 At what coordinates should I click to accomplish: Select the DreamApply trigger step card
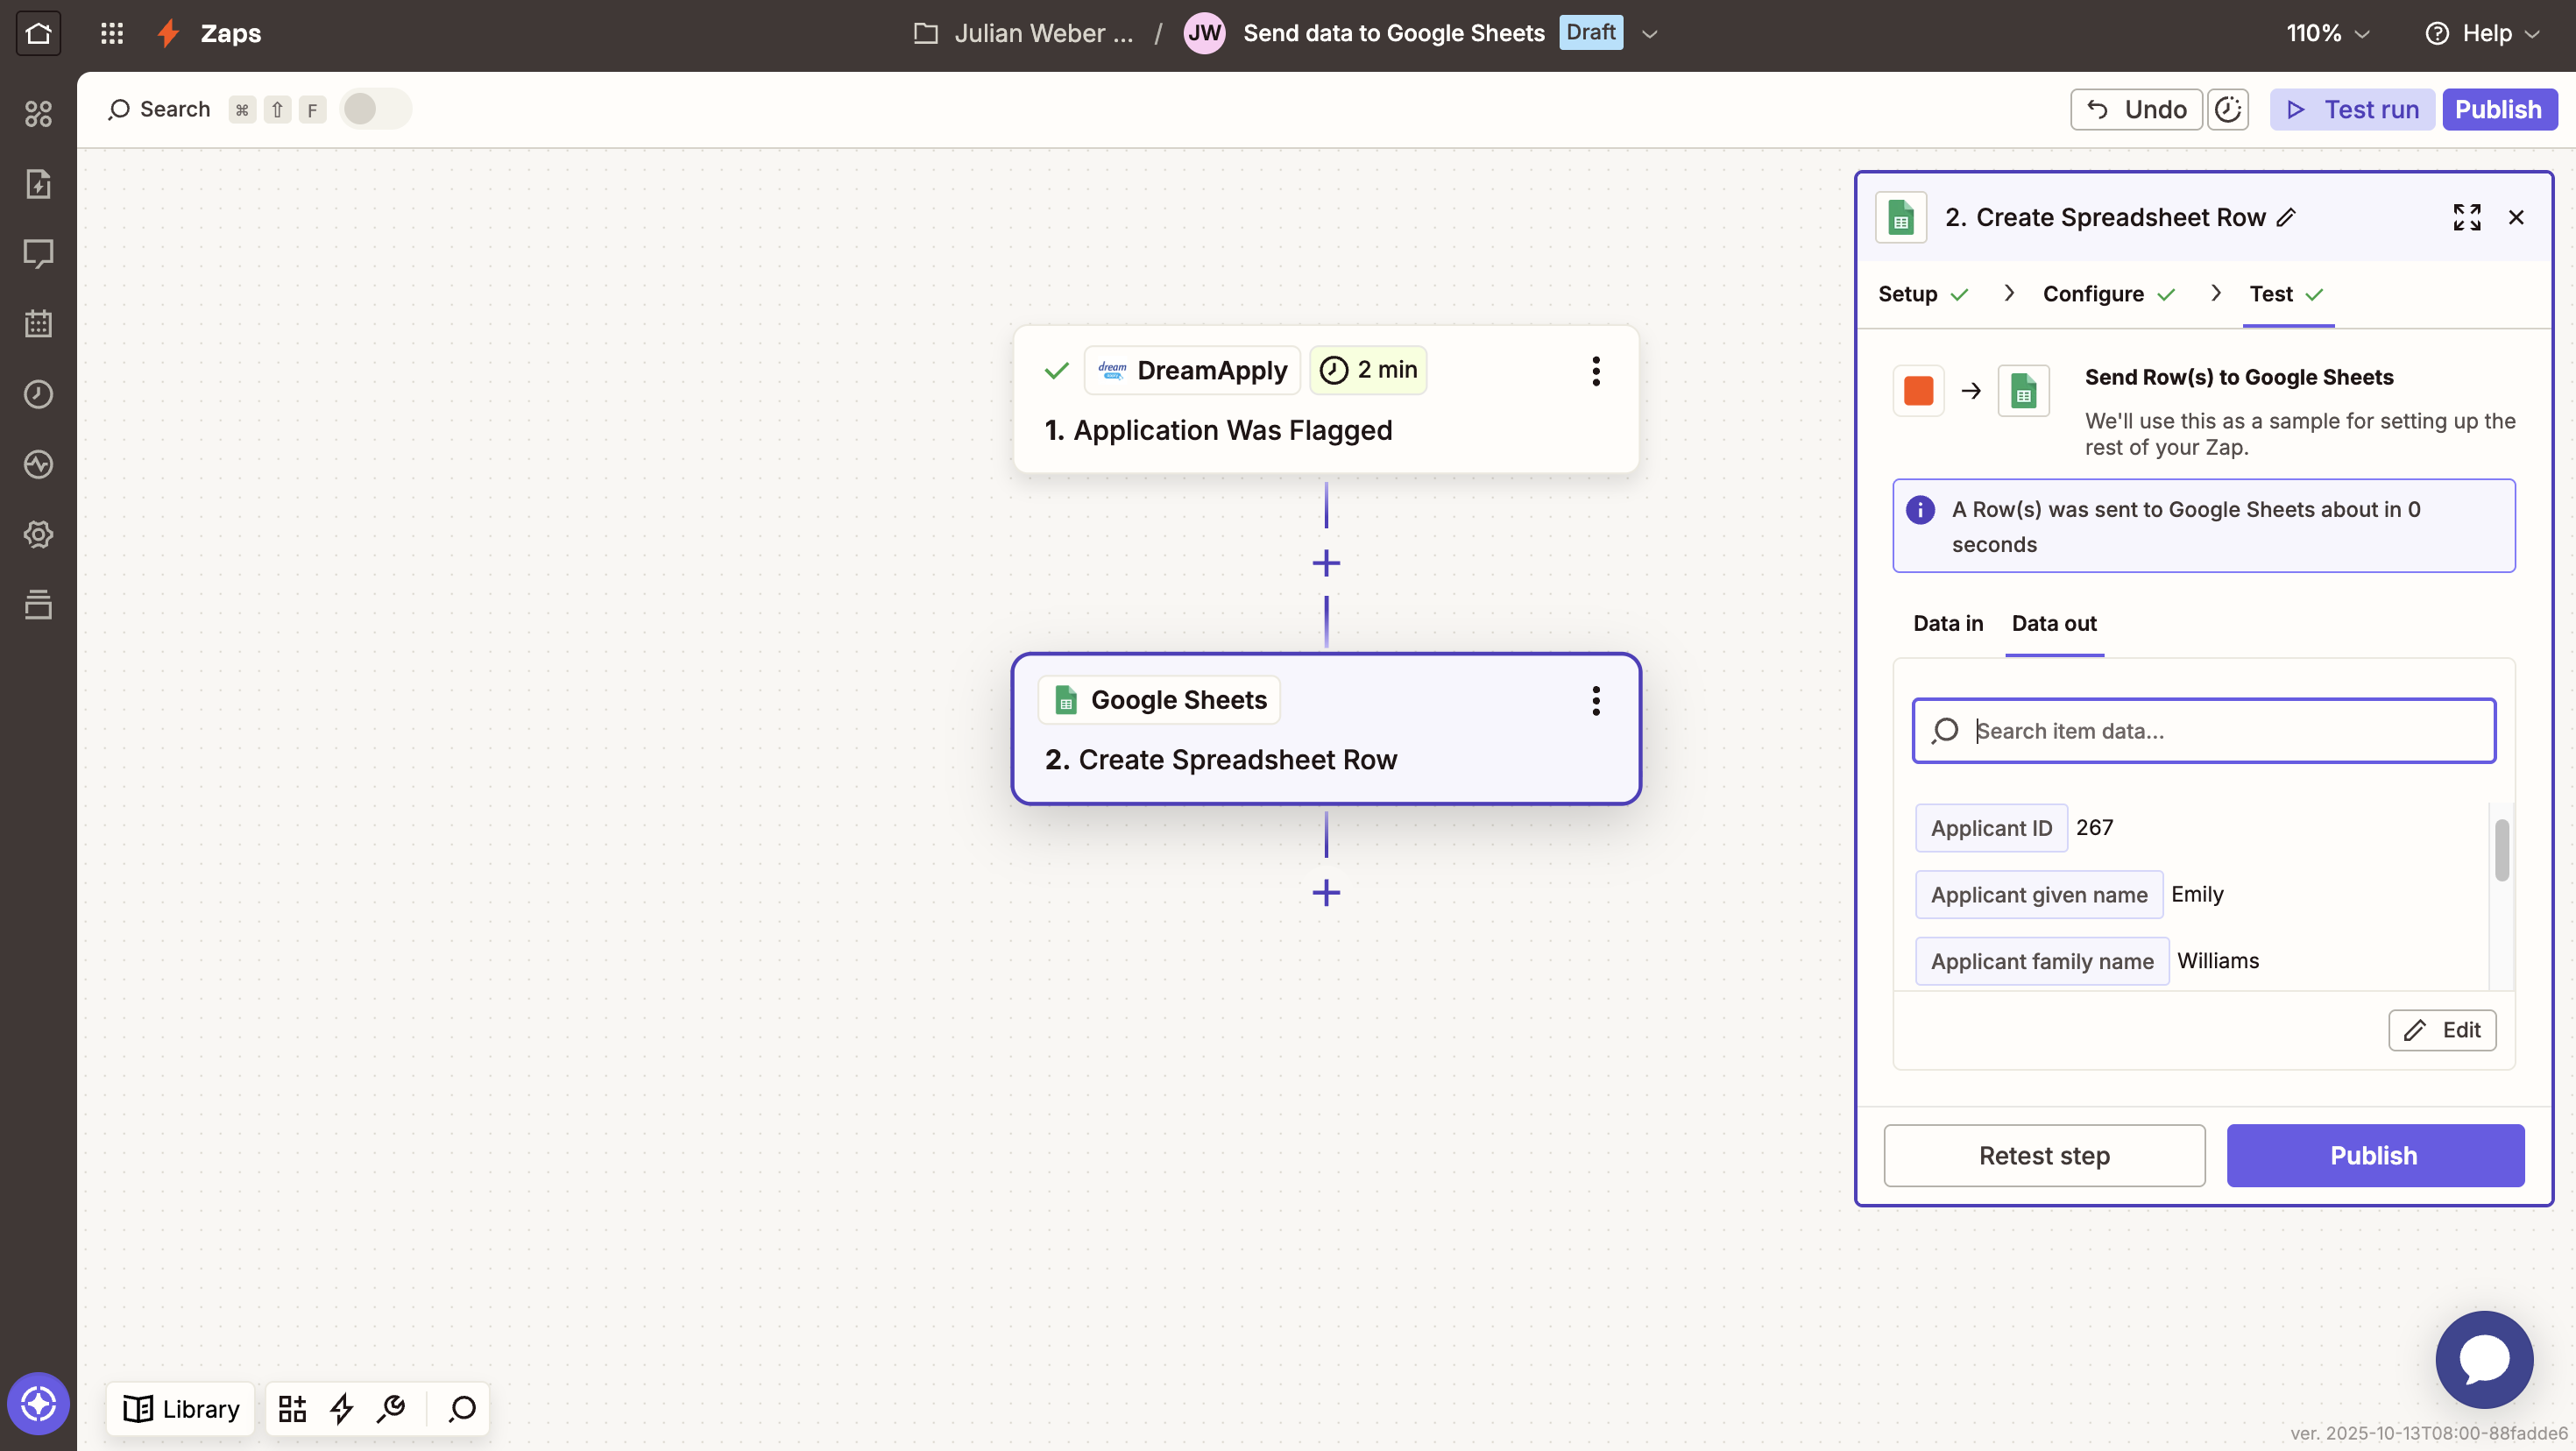coord(1326,399)
